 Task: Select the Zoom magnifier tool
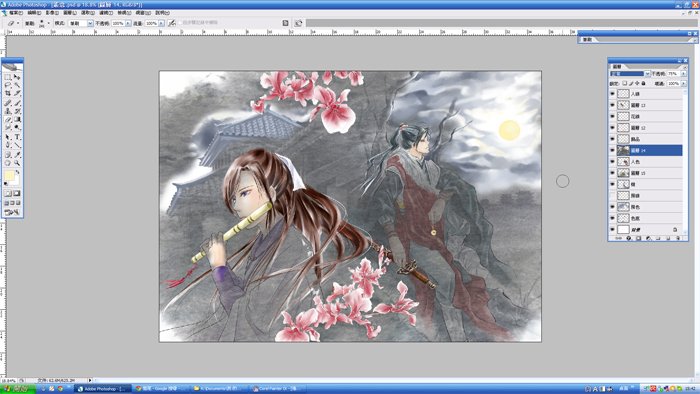[x=17, y=163]
